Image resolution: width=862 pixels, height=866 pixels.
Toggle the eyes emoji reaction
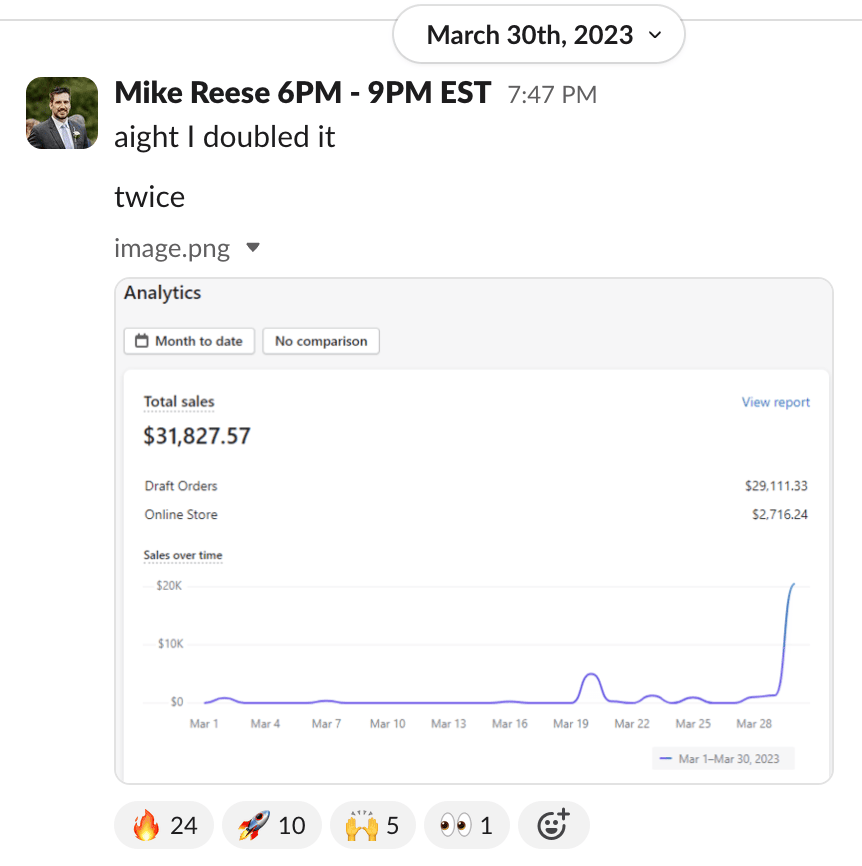pos(467,825)
